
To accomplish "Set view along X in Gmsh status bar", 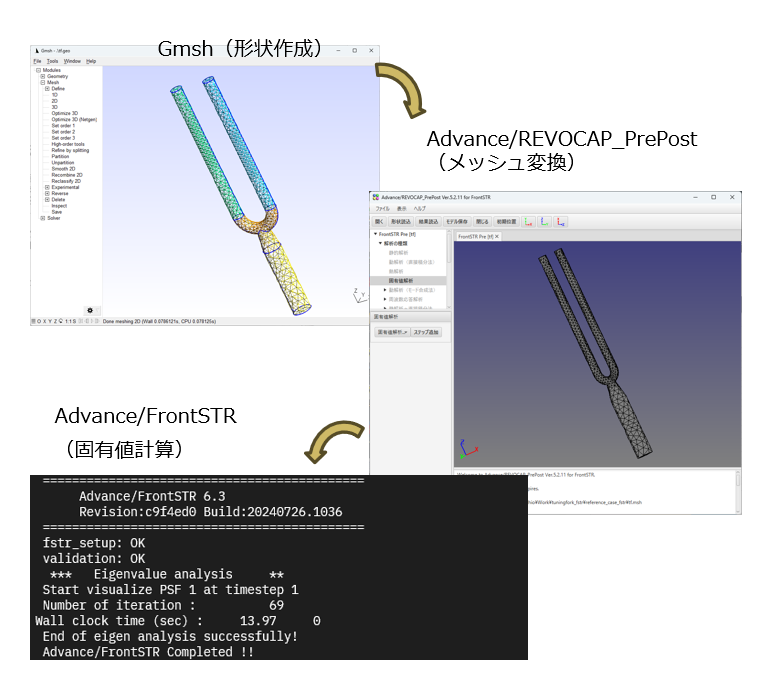I will pyautogui.click(x=41, y=321).
